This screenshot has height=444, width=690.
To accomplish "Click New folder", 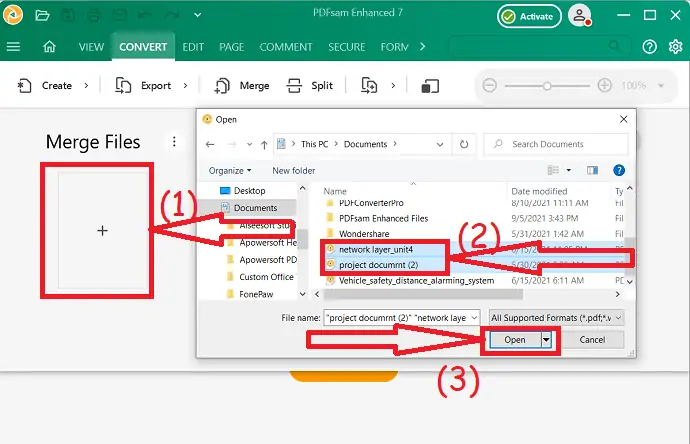I will click(x=294, y=171).
